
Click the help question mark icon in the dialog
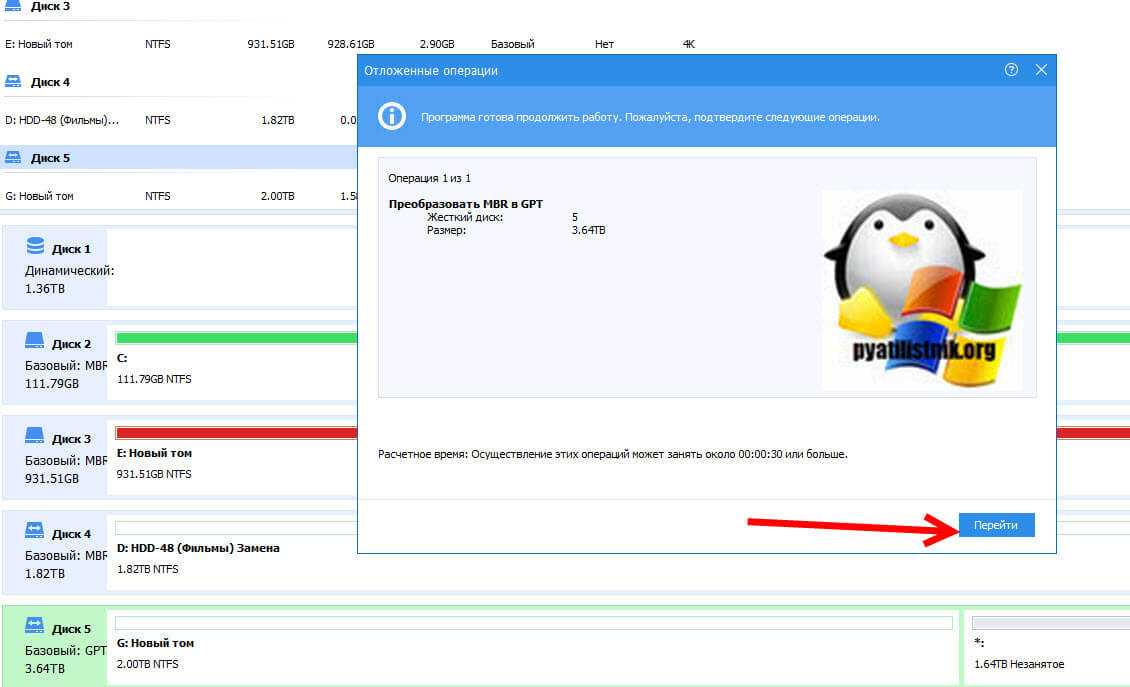coord(1011,70)
